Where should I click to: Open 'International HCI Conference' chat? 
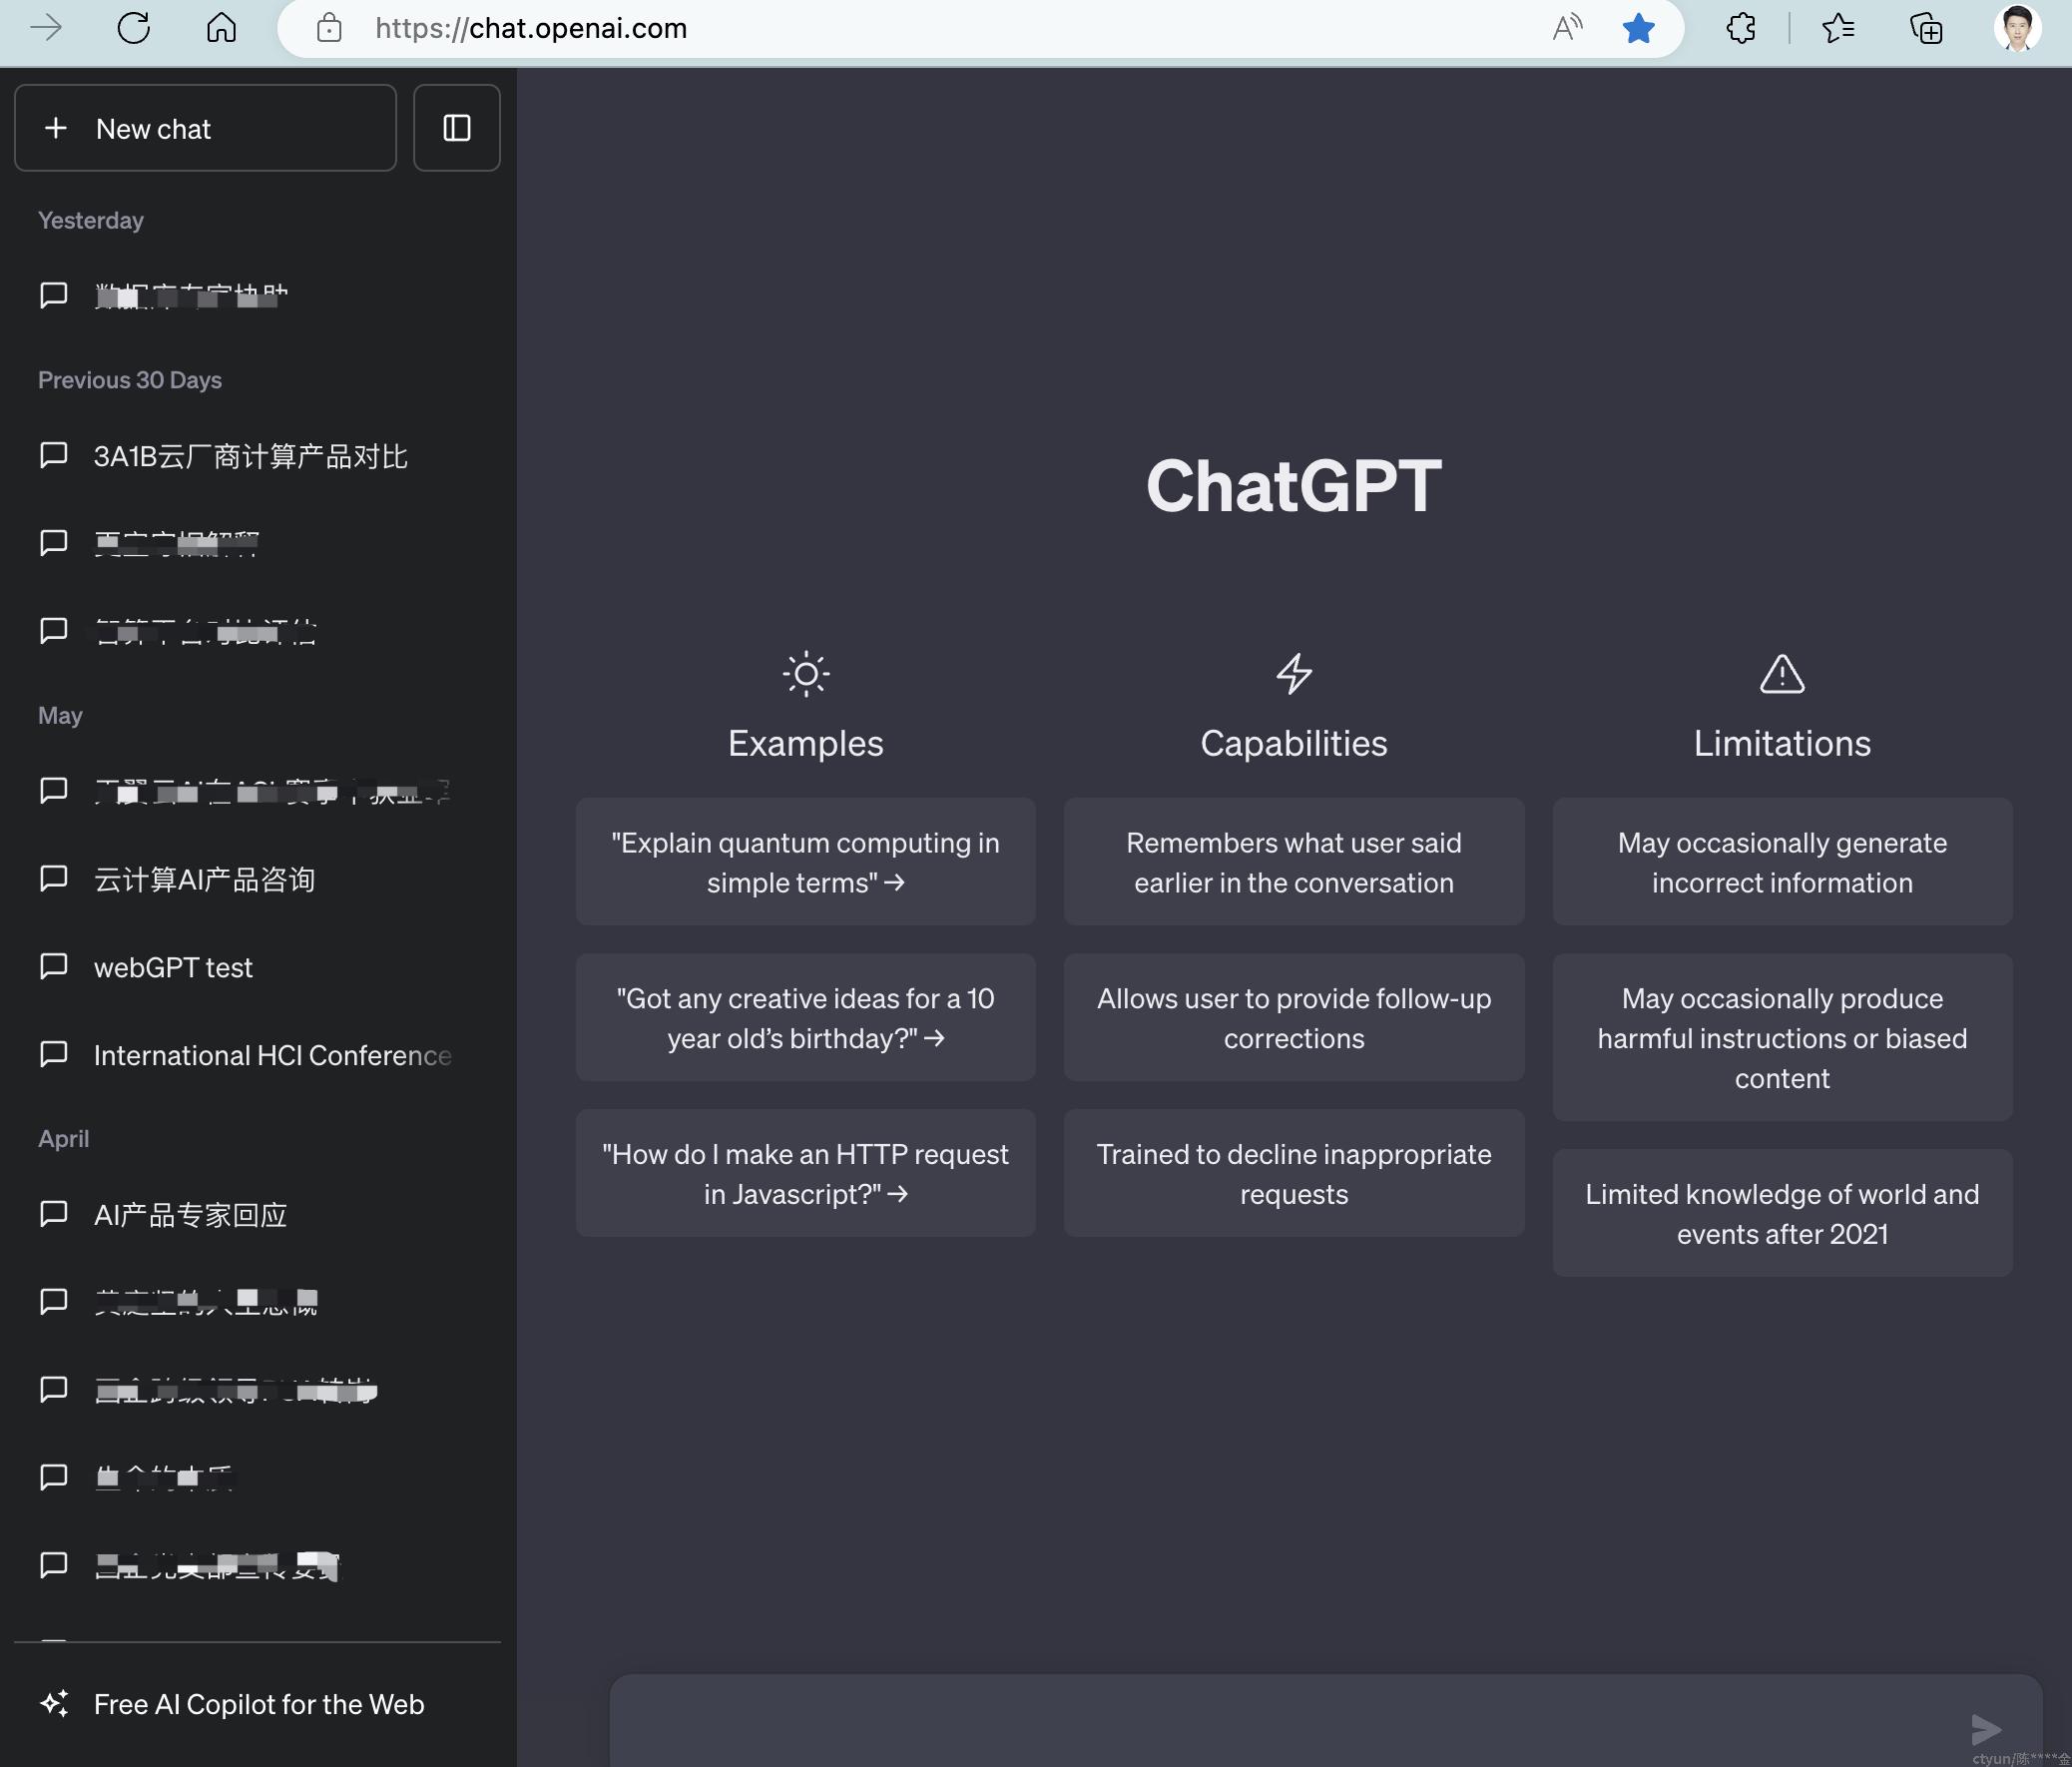(x=258, y=1055)
